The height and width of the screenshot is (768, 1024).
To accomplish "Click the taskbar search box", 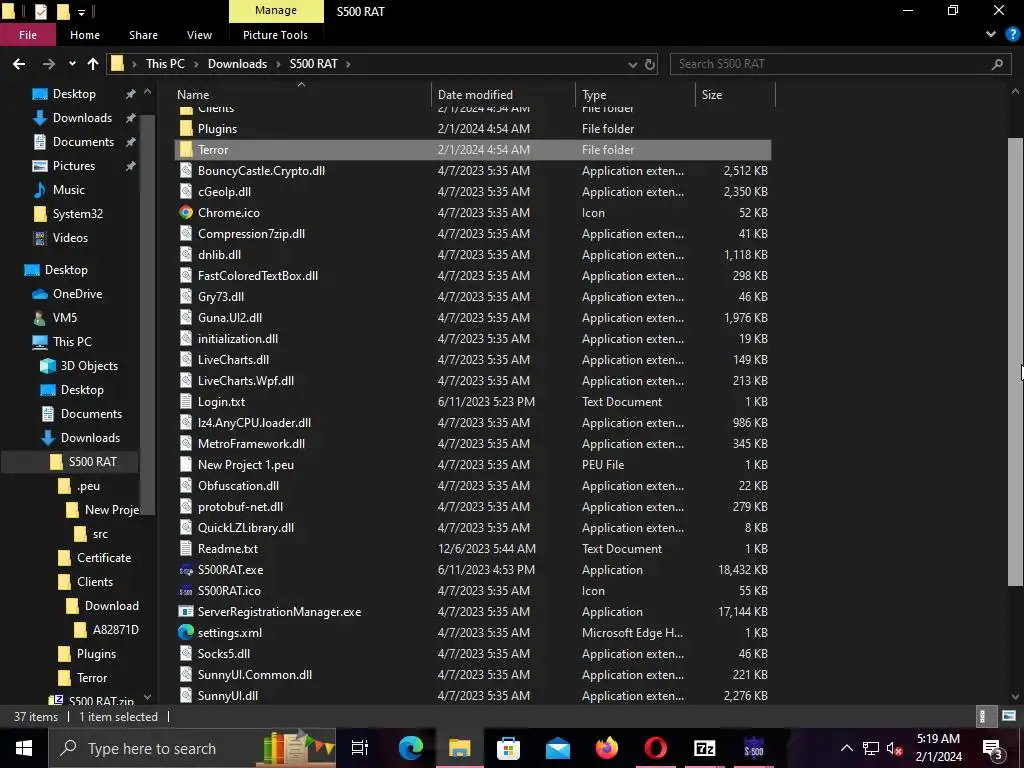I will 192,748.
